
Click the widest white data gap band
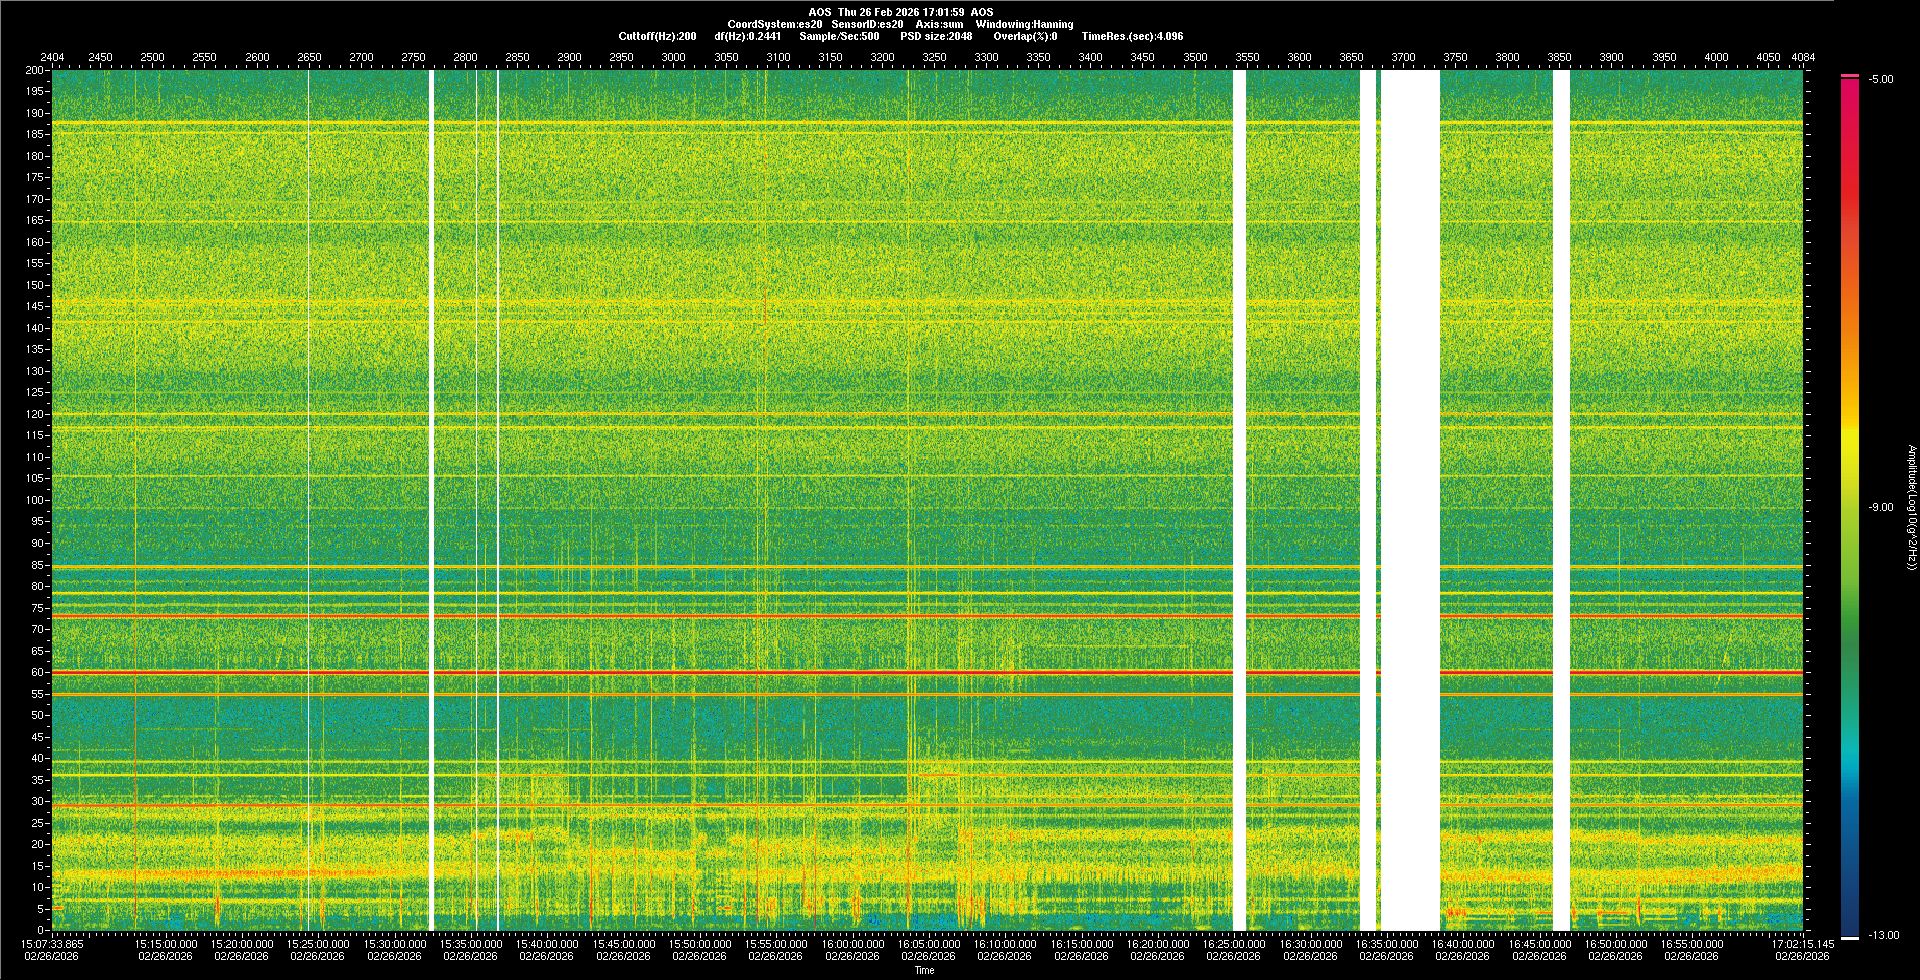click(1410, 500)
